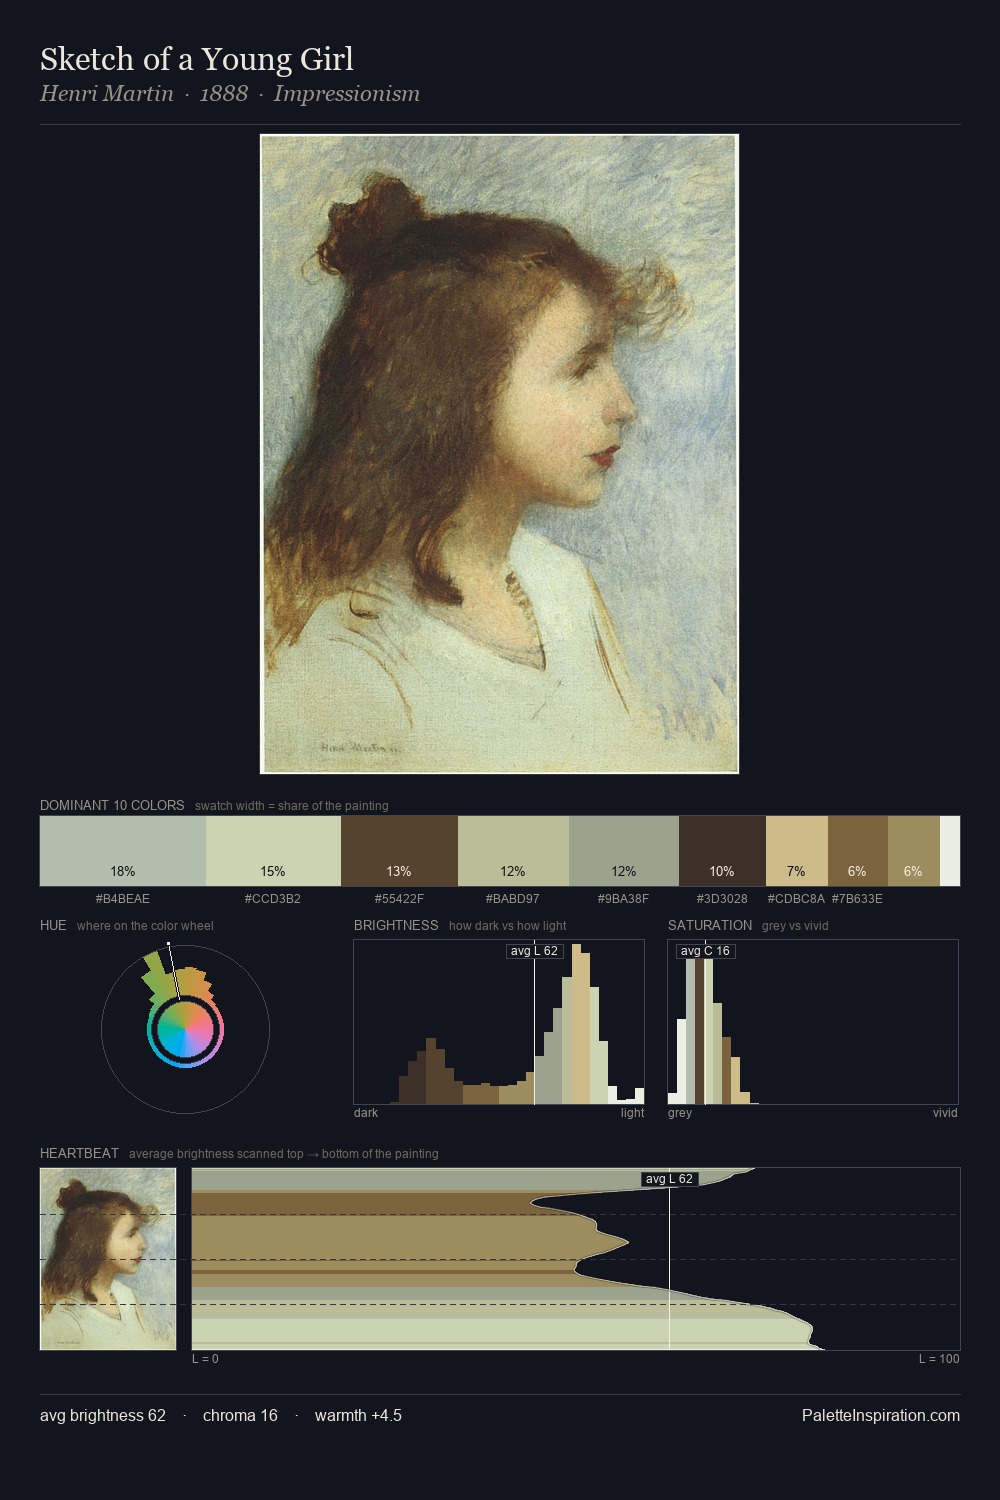Click the brightness histogram chart
The width and height of the screenshot is (1000, 1500).
(499, 1022)
